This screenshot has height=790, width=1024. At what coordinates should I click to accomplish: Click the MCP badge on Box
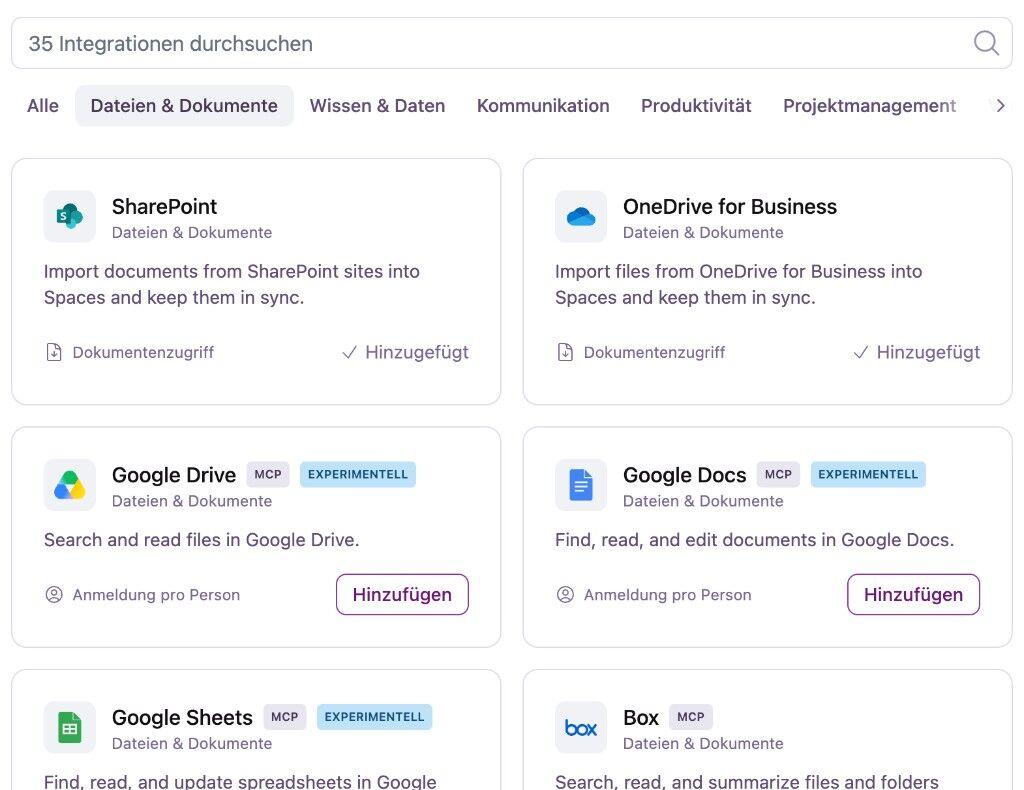(691, 717)
